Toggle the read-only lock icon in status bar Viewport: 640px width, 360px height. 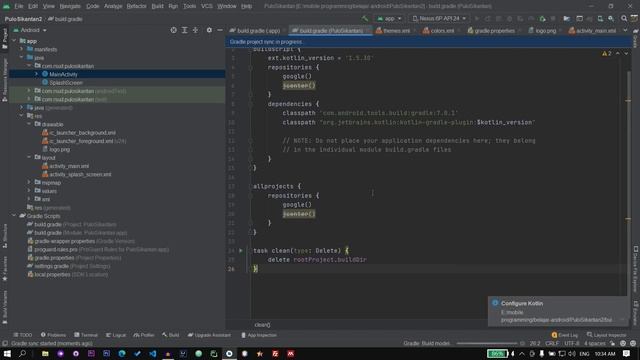612,343
